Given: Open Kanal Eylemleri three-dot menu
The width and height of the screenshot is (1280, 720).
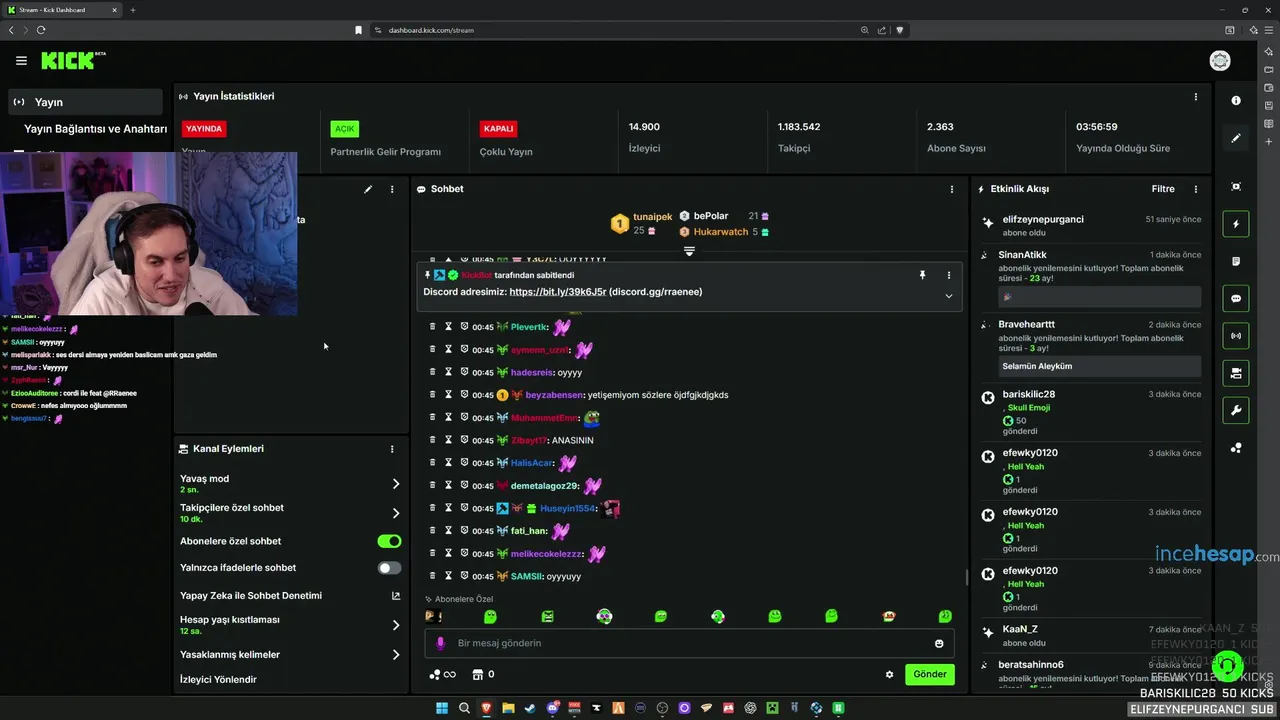Looking at the screenshot, I should click(x=392, y=449).
